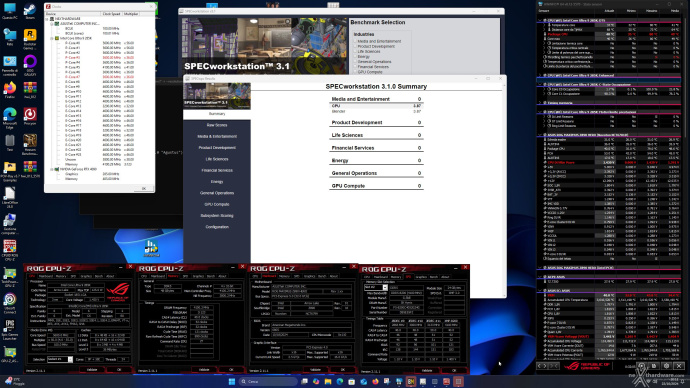Collapse NVIDIA GeForce RTX node in Clocks
The height and width of the screenshot is (388, 690).
(52, 169)
